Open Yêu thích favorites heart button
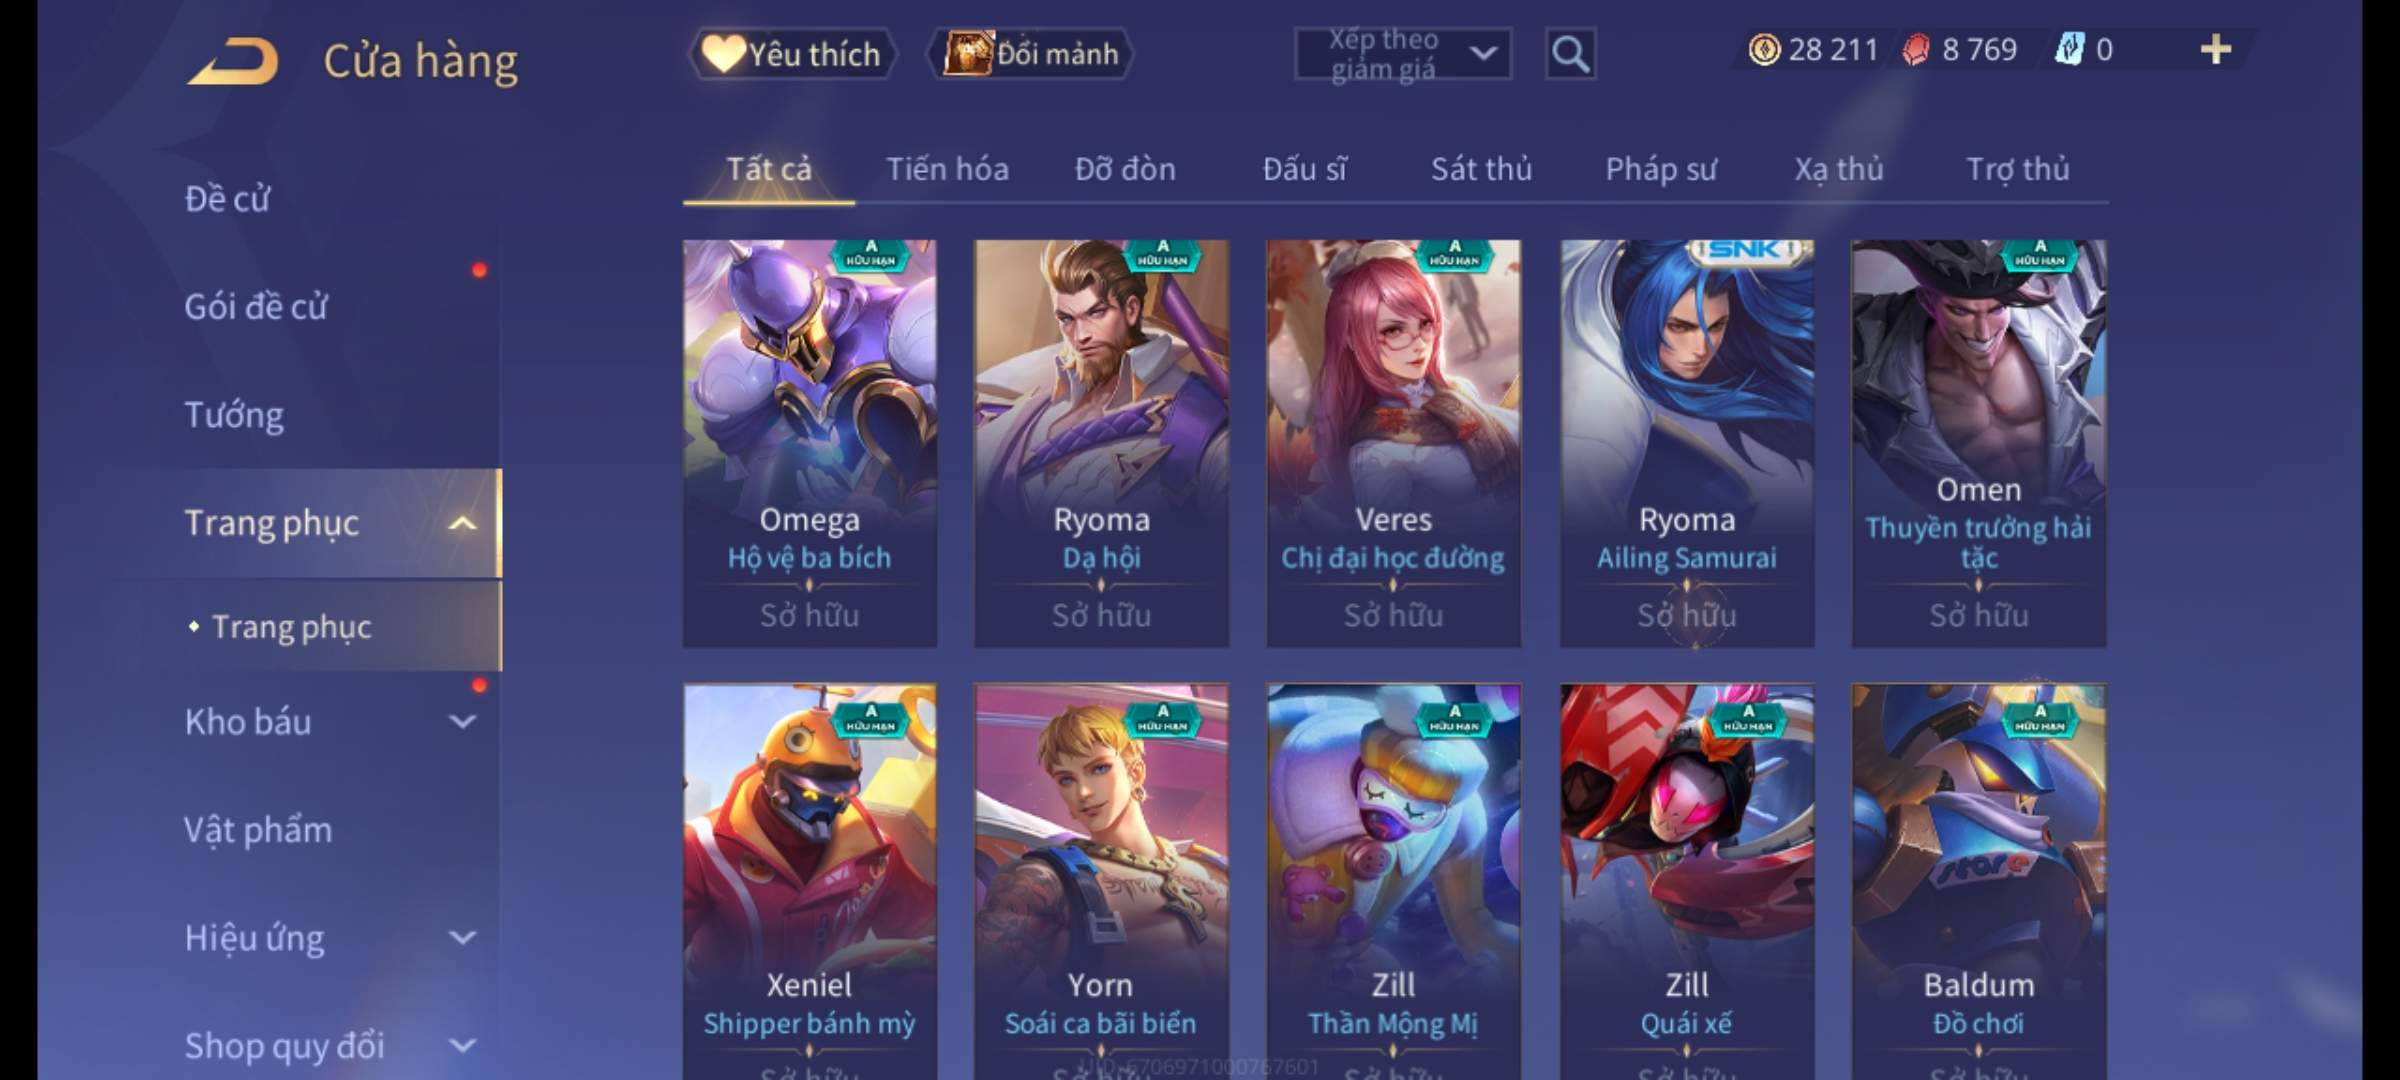 coord(792,54)
